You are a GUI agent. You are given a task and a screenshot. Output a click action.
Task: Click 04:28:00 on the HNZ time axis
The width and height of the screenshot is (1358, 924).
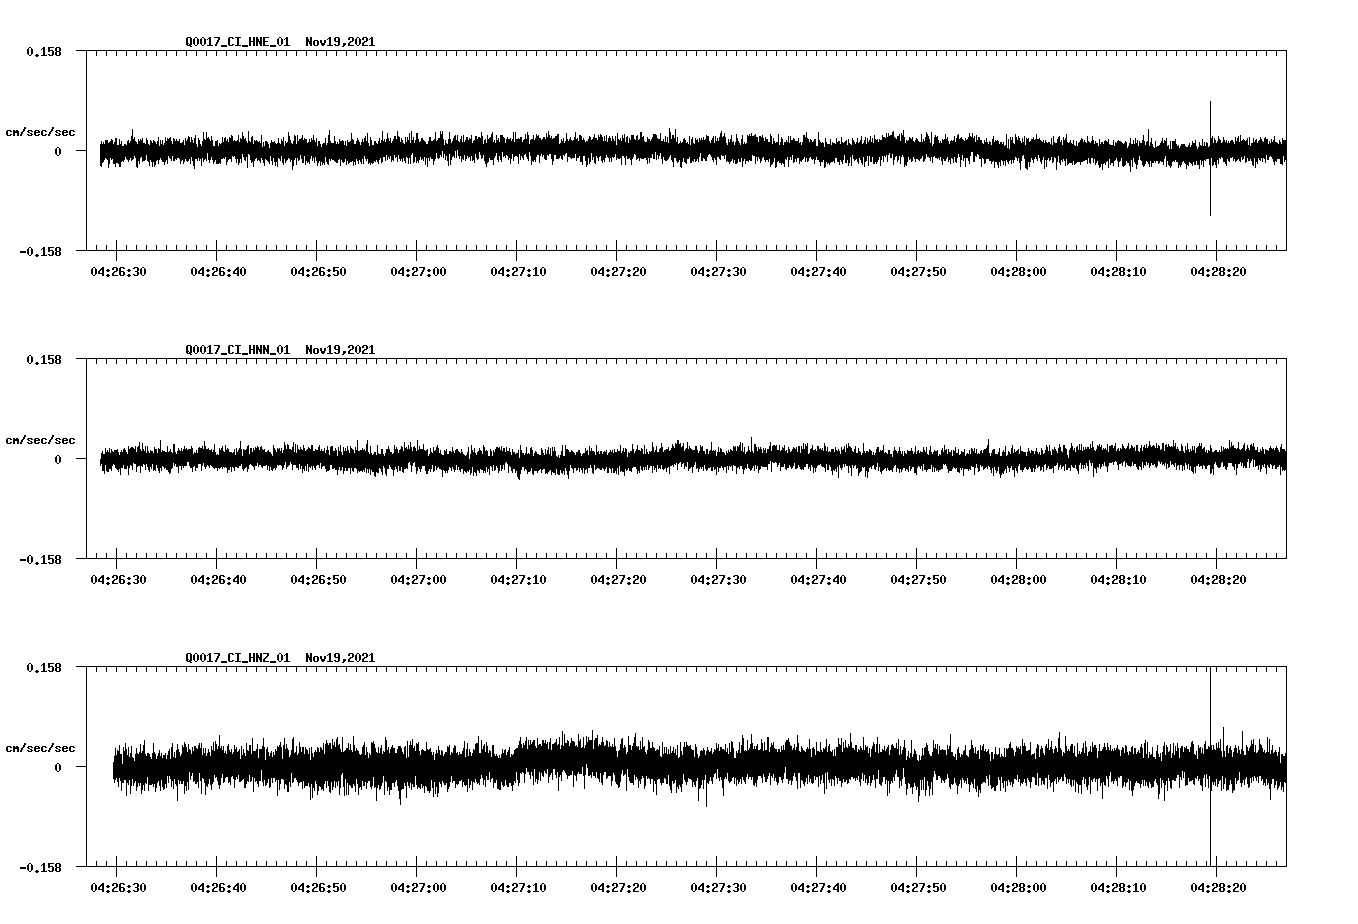(1018, 887)
